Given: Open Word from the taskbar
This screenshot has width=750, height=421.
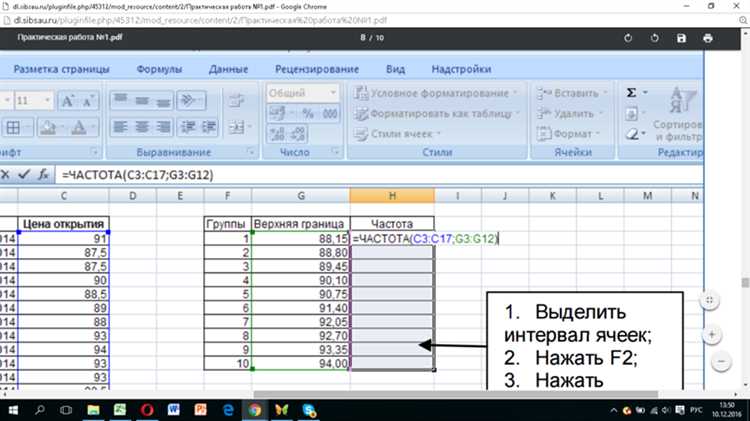Looking at the screenshot, I should pos(174,410).
